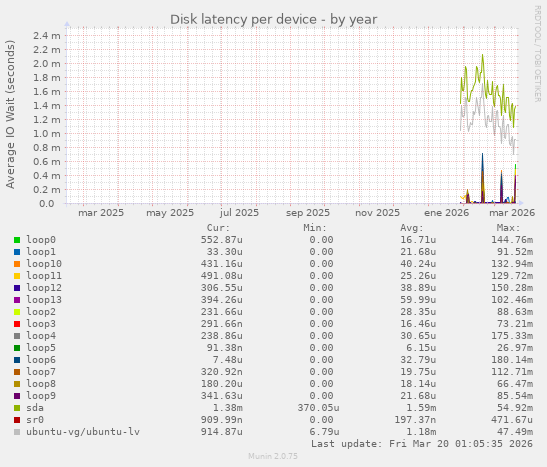Image resolution: width=547 pixels, height=467 pixels.
Task: Click the loop4 max value 175.33m
Action: (x=512, y=336)
